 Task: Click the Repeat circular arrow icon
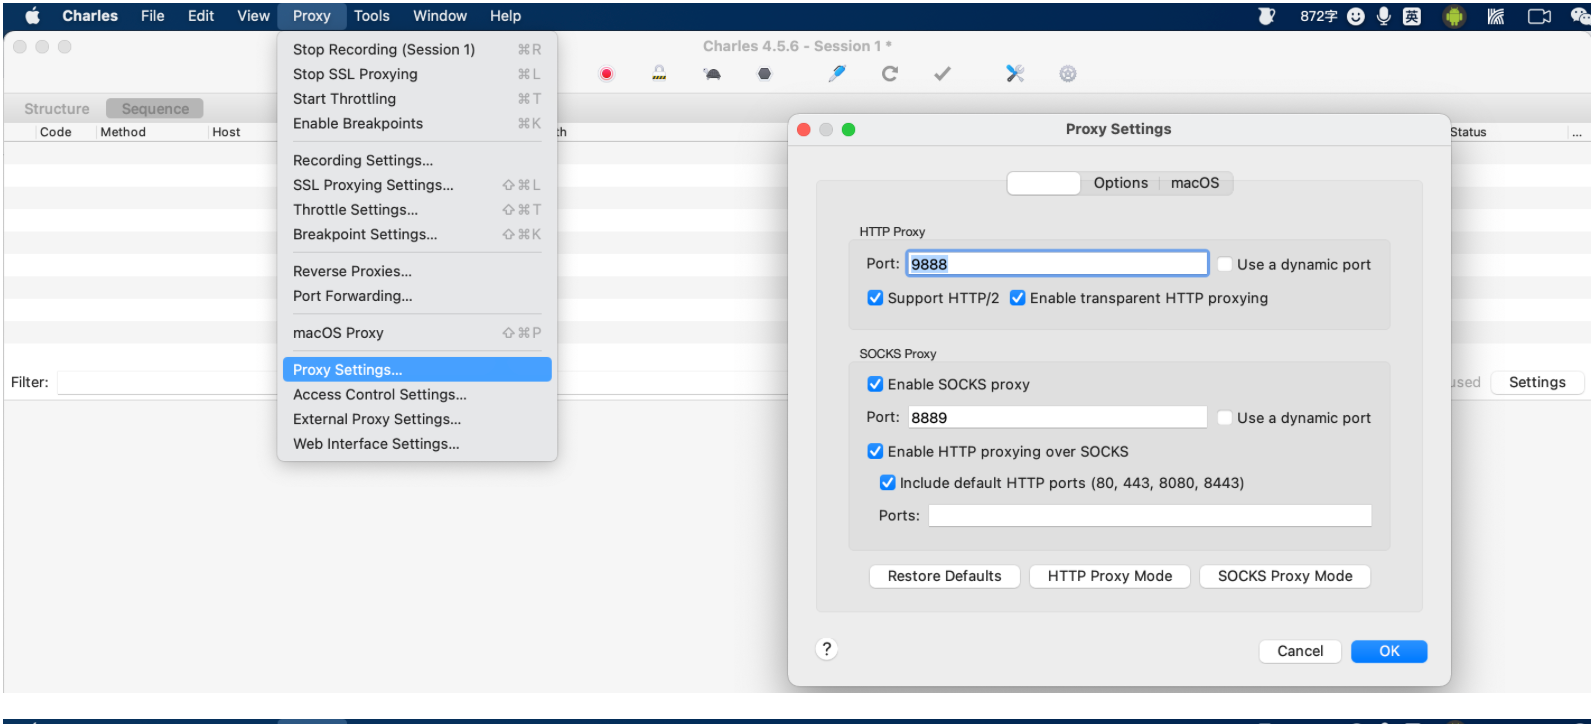[x=890, y=73]
